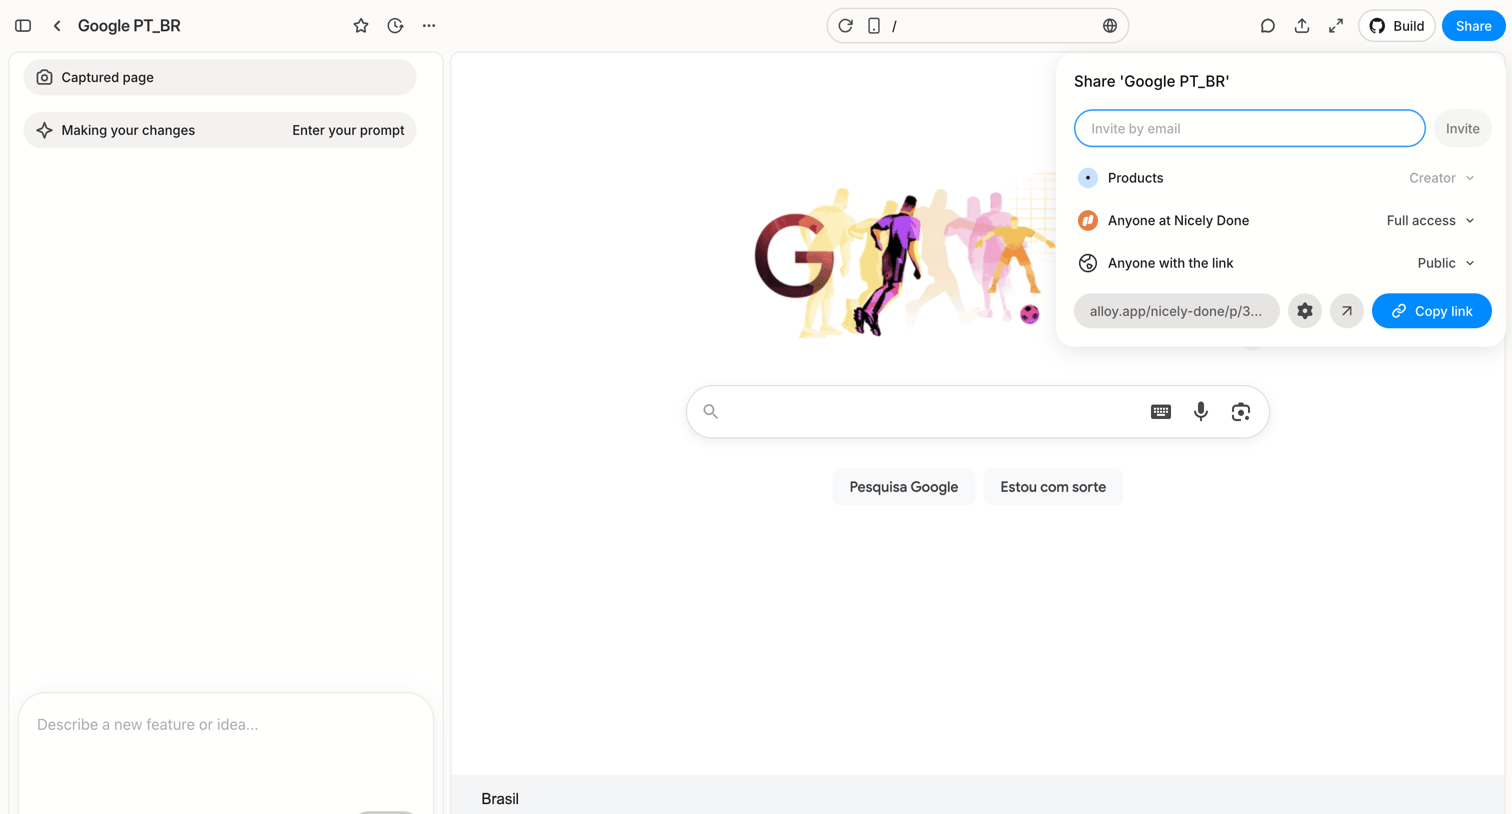This screenshot has width=1512, height=814.
Task: Click the Describe a new feature prompt box
Action: (x=226, y=753)
